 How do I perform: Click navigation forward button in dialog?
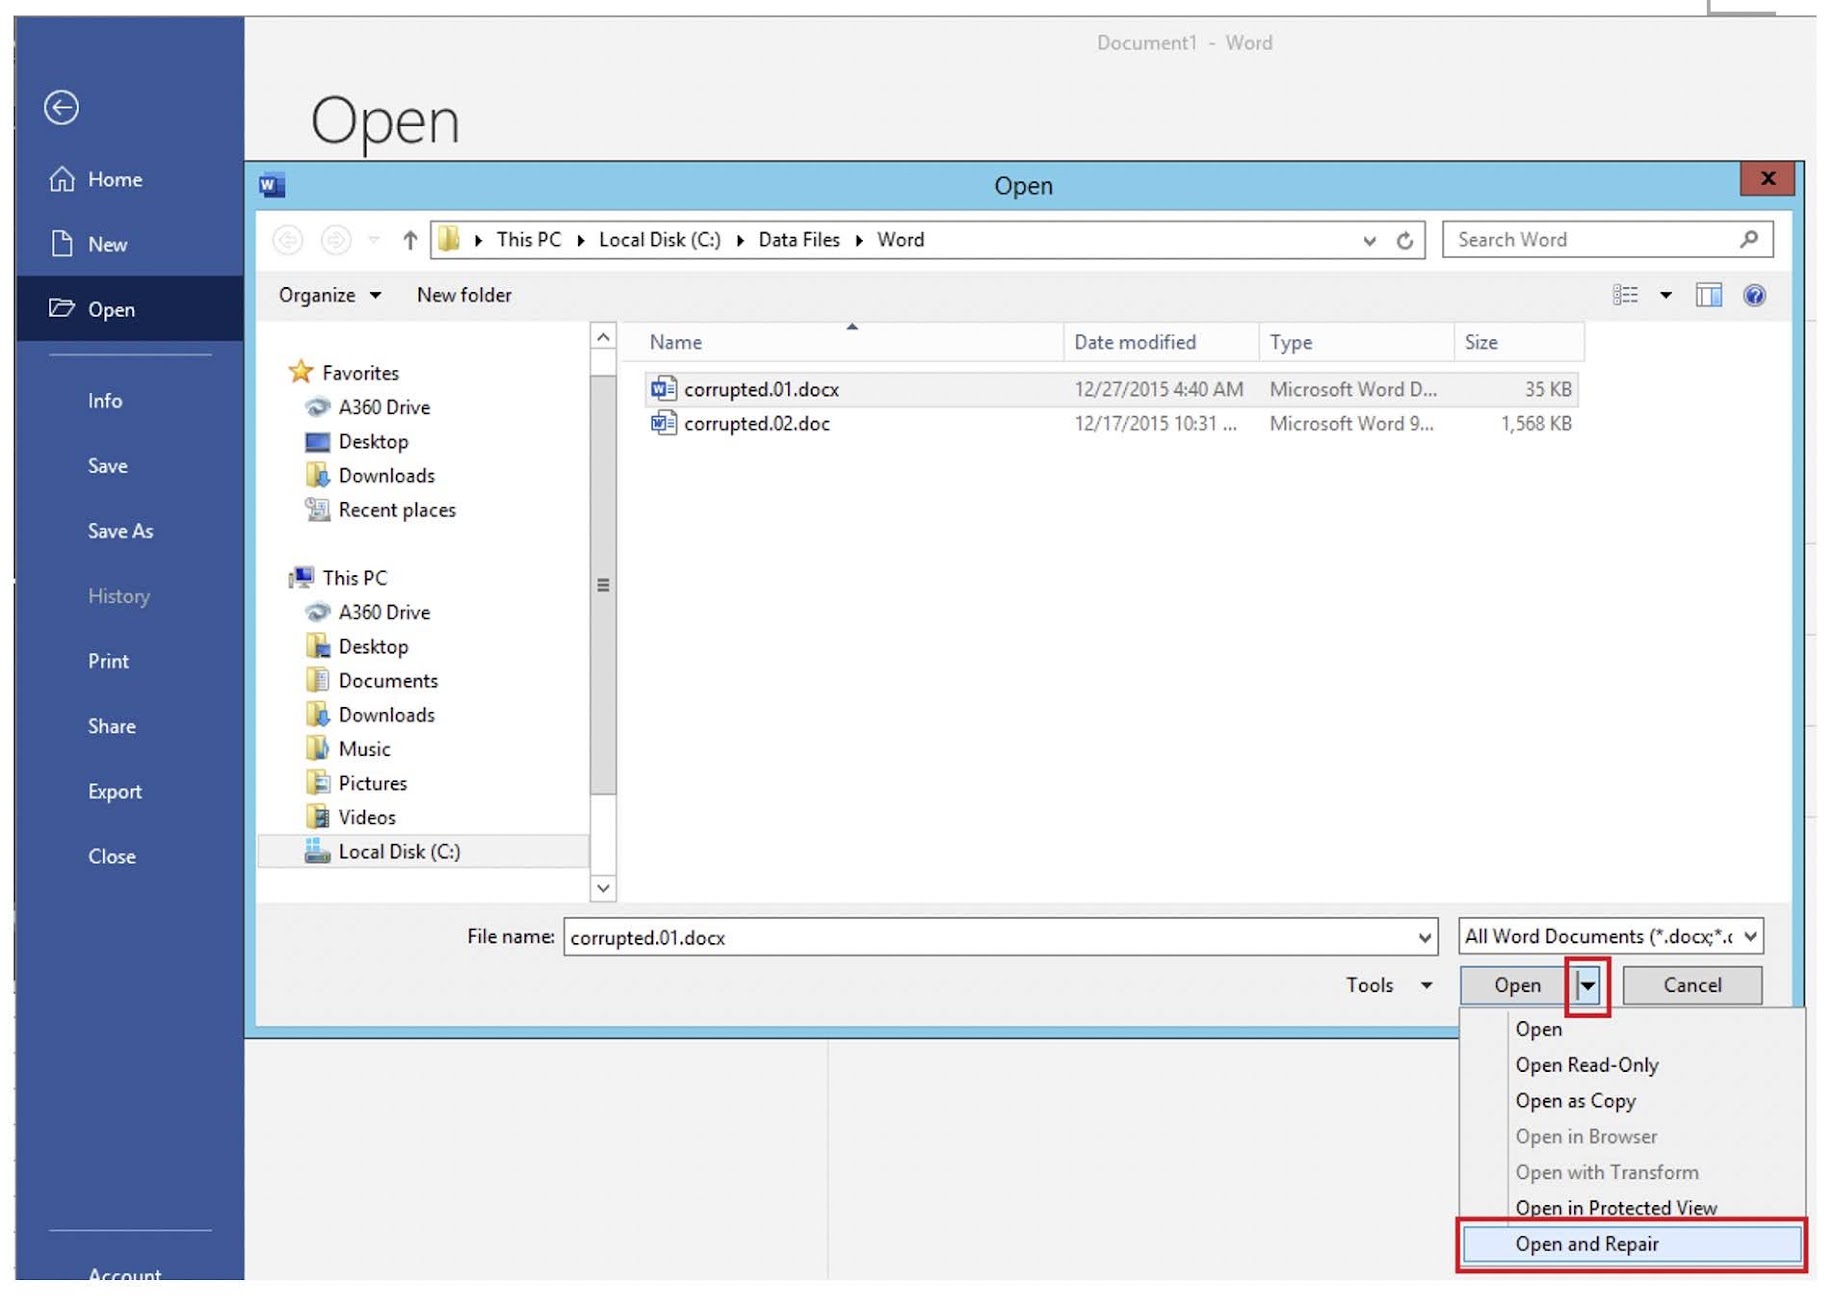[x=336, y=240]
